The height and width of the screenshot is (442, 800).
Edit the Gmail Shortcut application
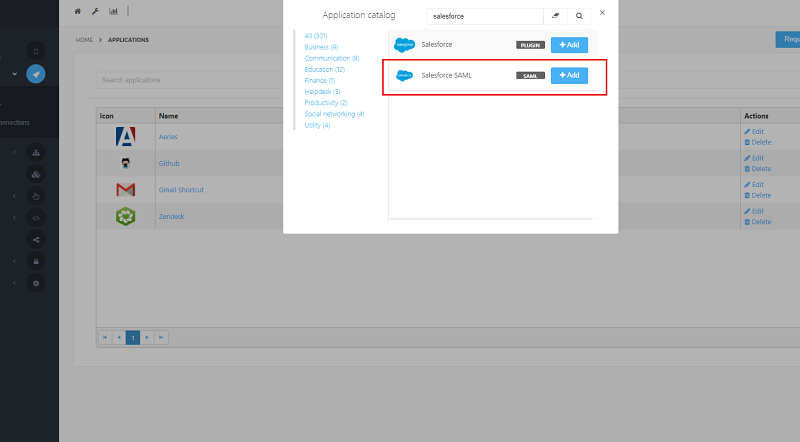pyautogui.click(x=754, y=184)
